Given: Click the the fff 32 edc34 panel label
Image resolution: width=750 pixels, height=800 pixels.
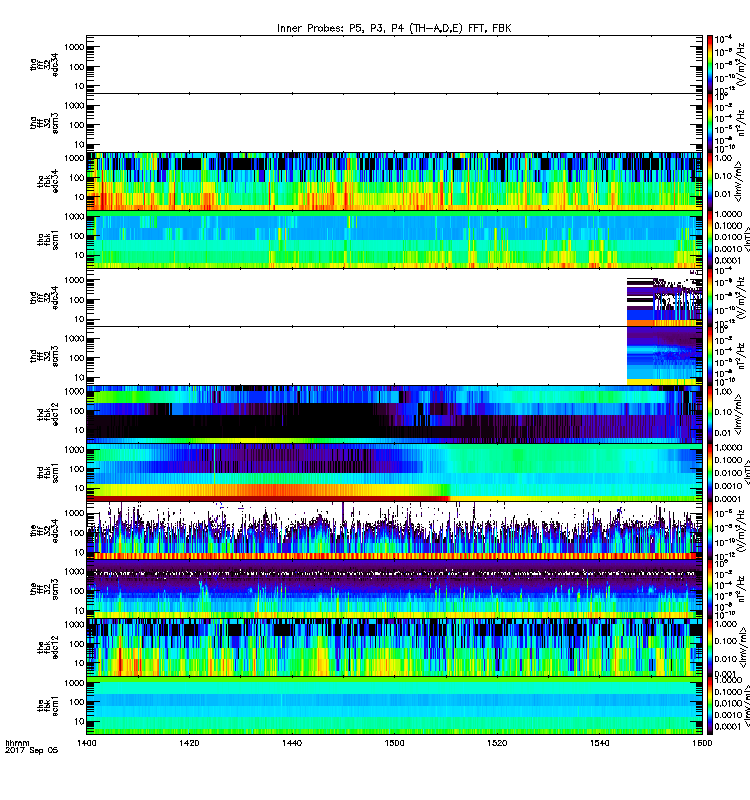Looking at the screenshot, I should point(44,531).
